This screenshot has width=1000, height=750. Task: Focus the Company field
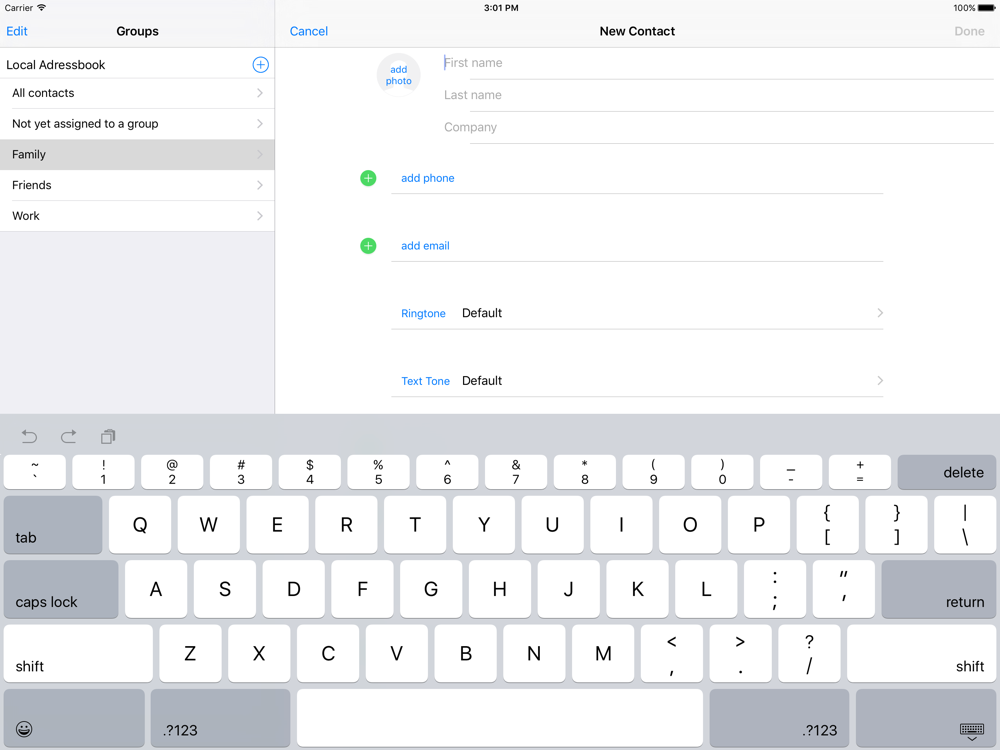coord(719,127)
